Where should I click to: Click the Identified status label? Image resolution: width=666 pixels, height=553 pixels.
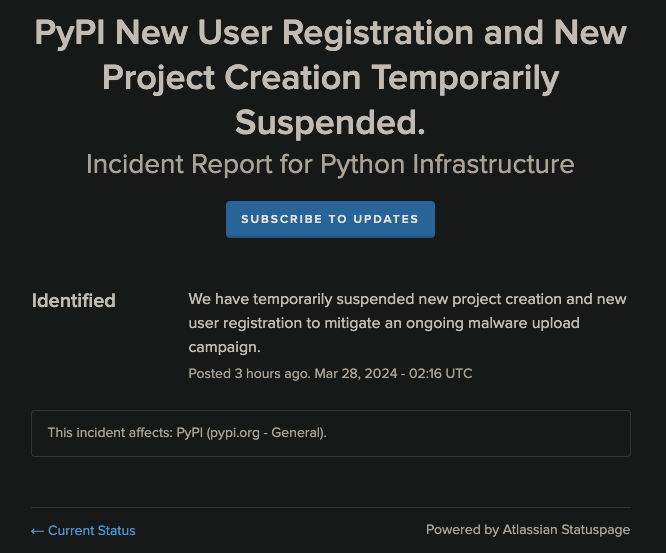(74, 300)
